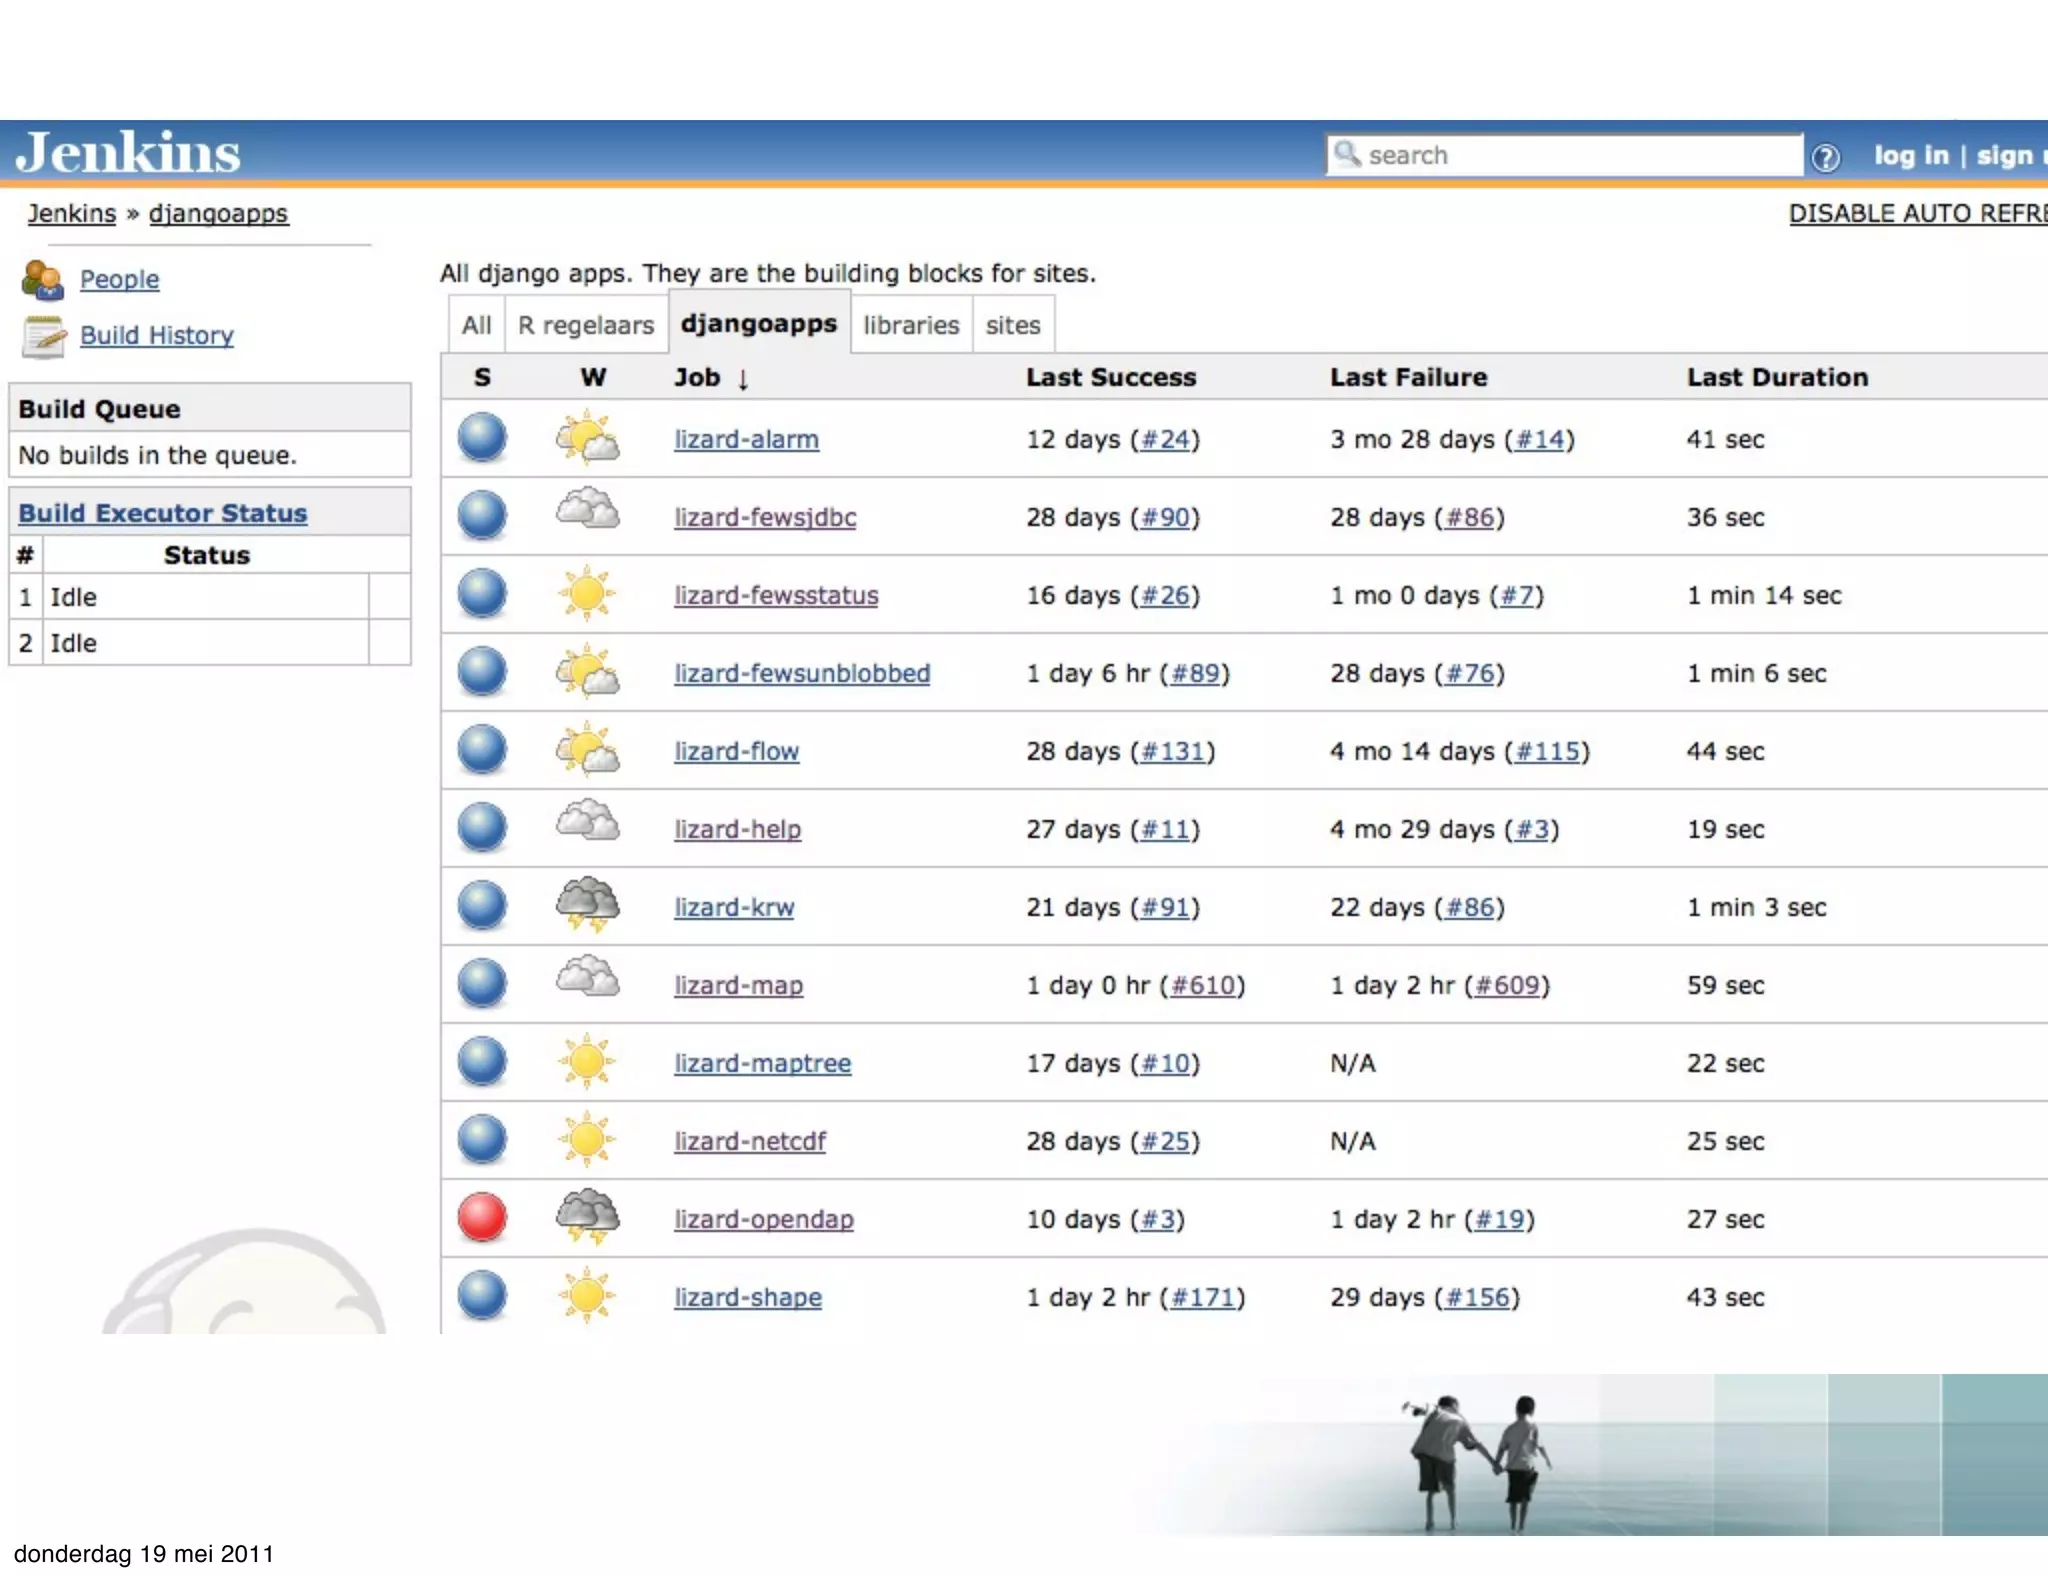This screenshot has height=1576, width=2048.
Task: Click the blue status ball for lizard-fewsjdbc
Action: pos(482,516)
